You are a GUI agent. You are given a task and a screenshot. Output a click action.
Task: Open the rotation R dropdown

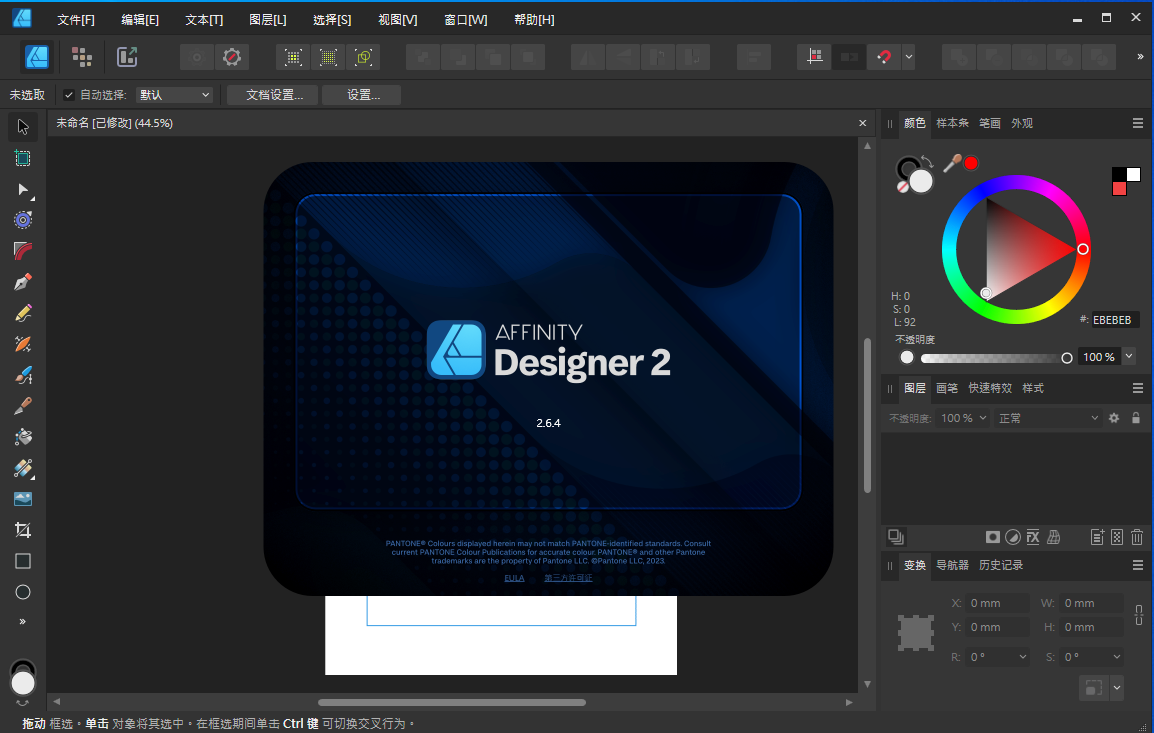pyautogui.click(x=1023, y=656)
